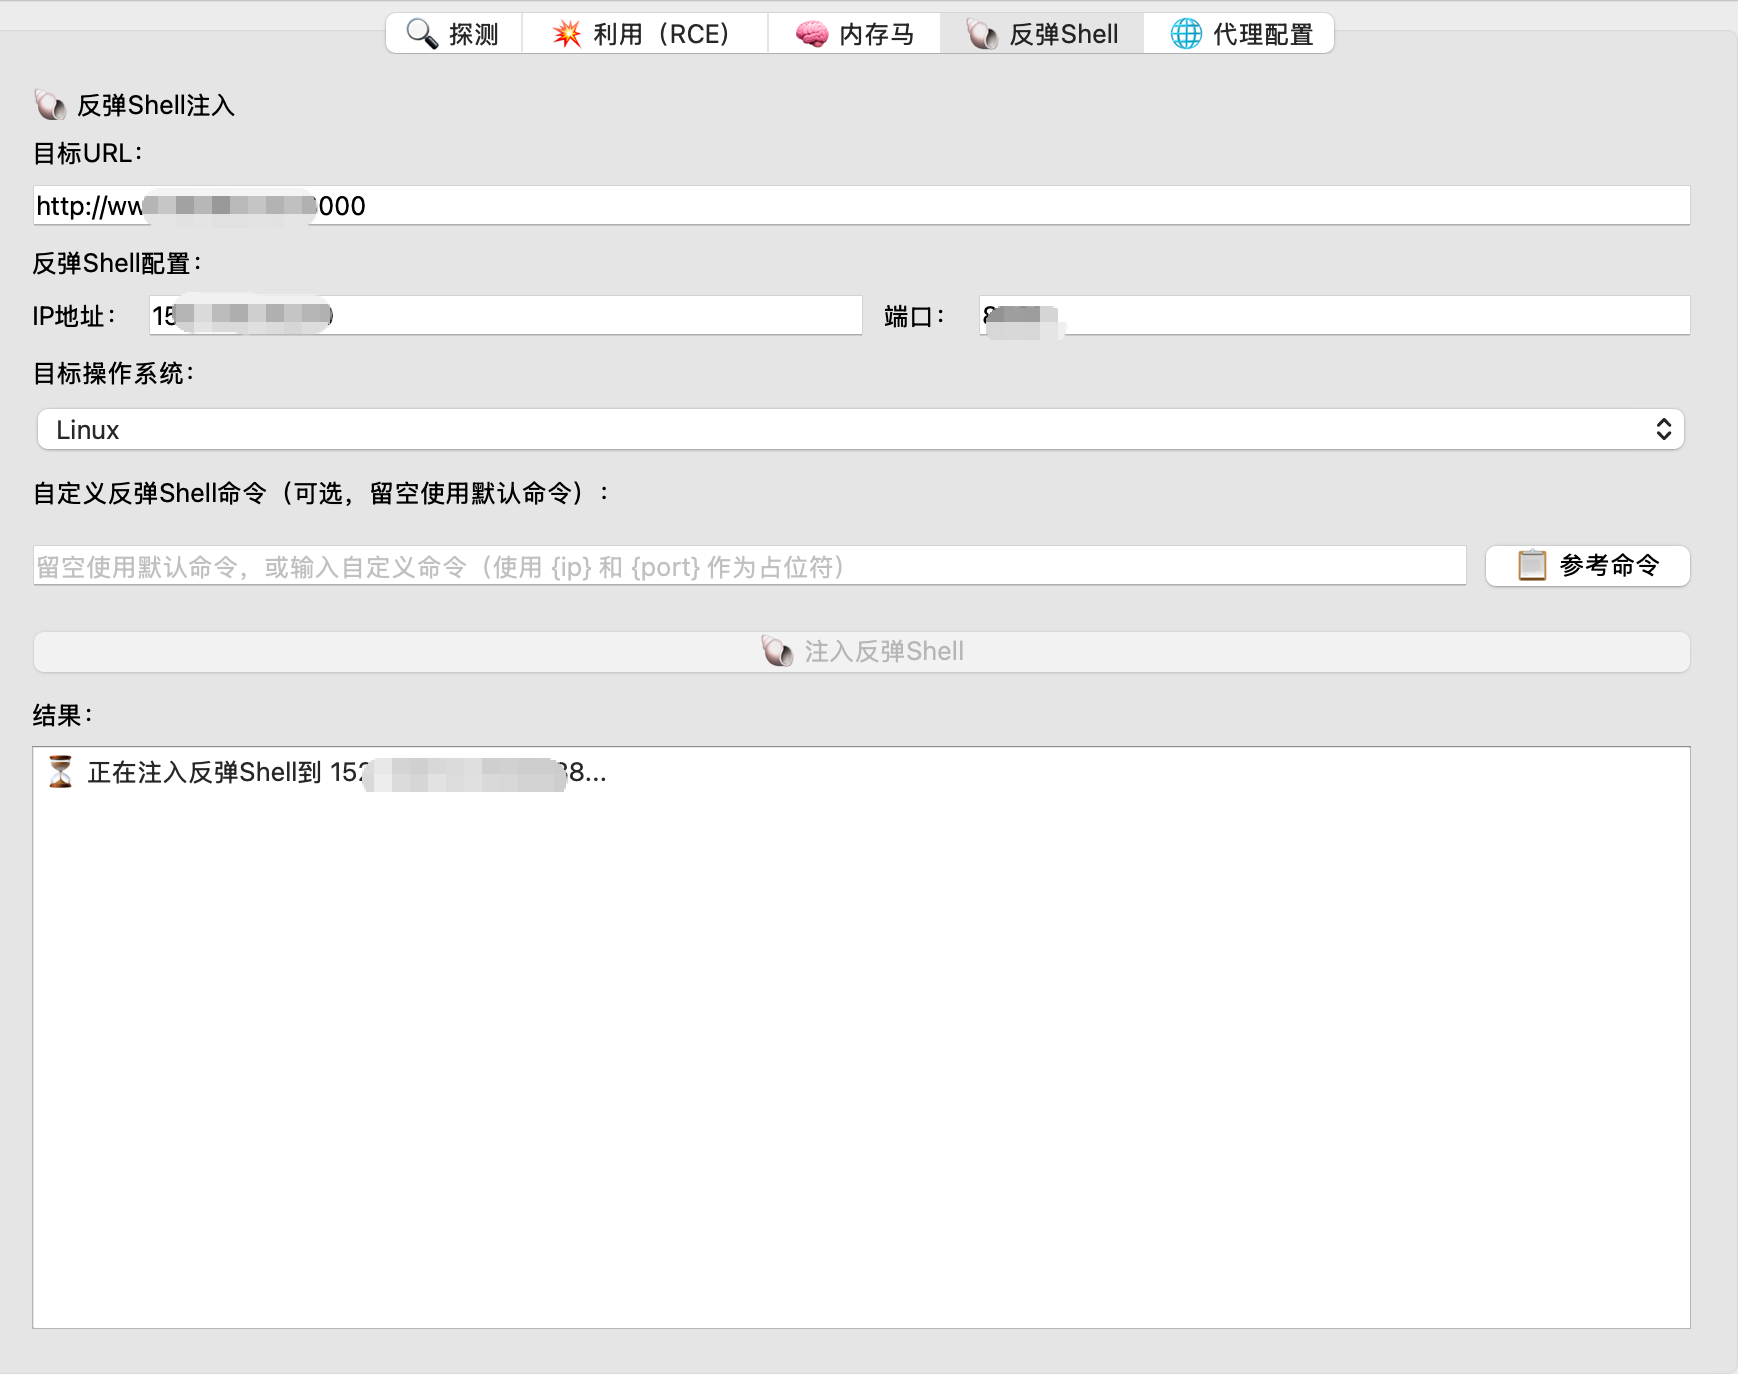Click the shell icon next to the 反弹Shell注入 heading

50,105
